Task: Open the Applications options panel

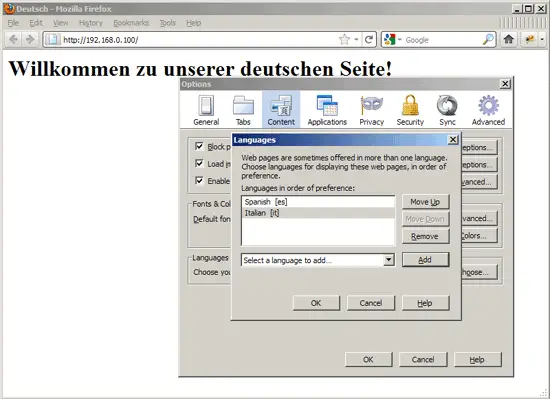Action: pos(327,110)
